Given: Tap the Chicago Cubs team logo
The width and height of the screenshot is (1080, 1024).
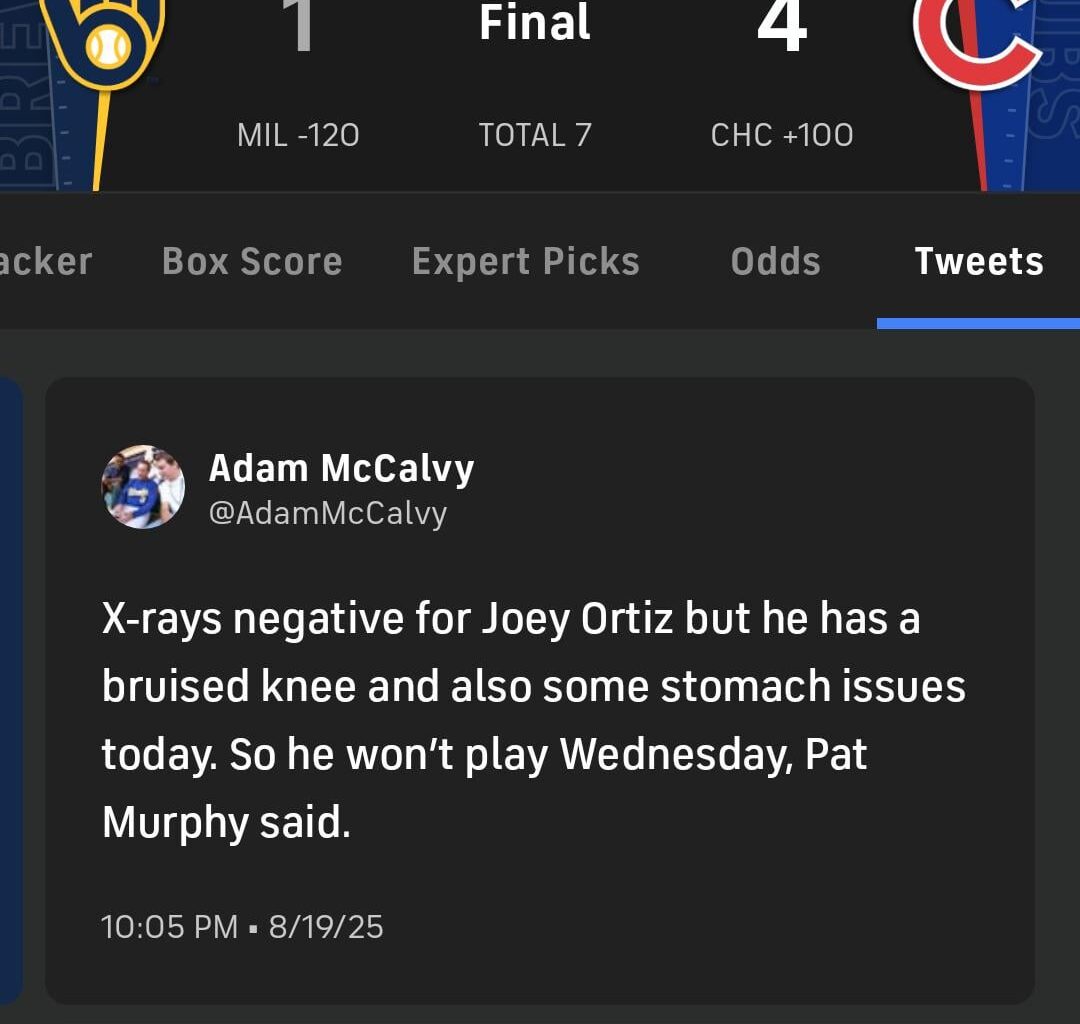Looking at the screenshot, I should pyautogui.click(x=975, y=40).
